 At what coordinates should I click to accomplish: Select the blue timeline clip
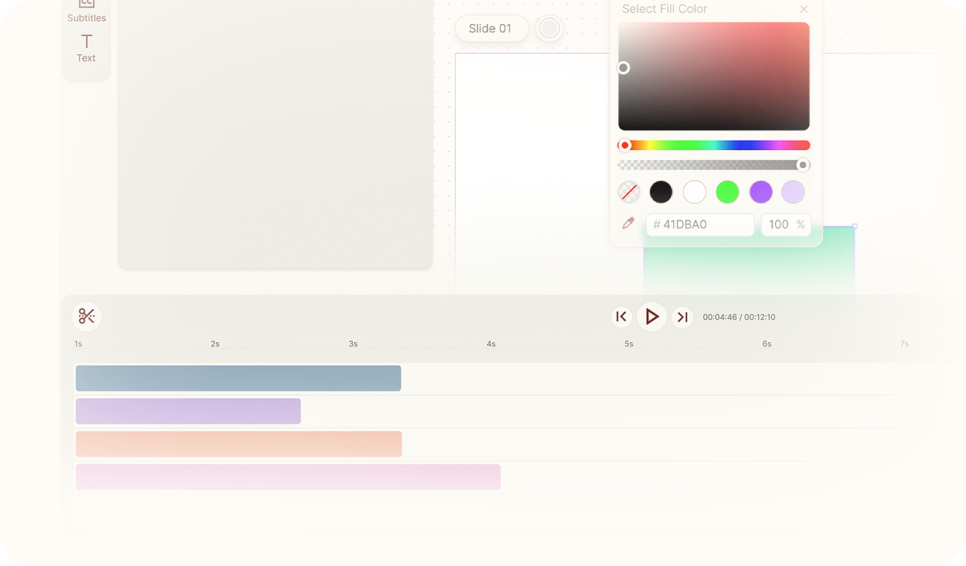pyautogui.click(x=238, y=378)
